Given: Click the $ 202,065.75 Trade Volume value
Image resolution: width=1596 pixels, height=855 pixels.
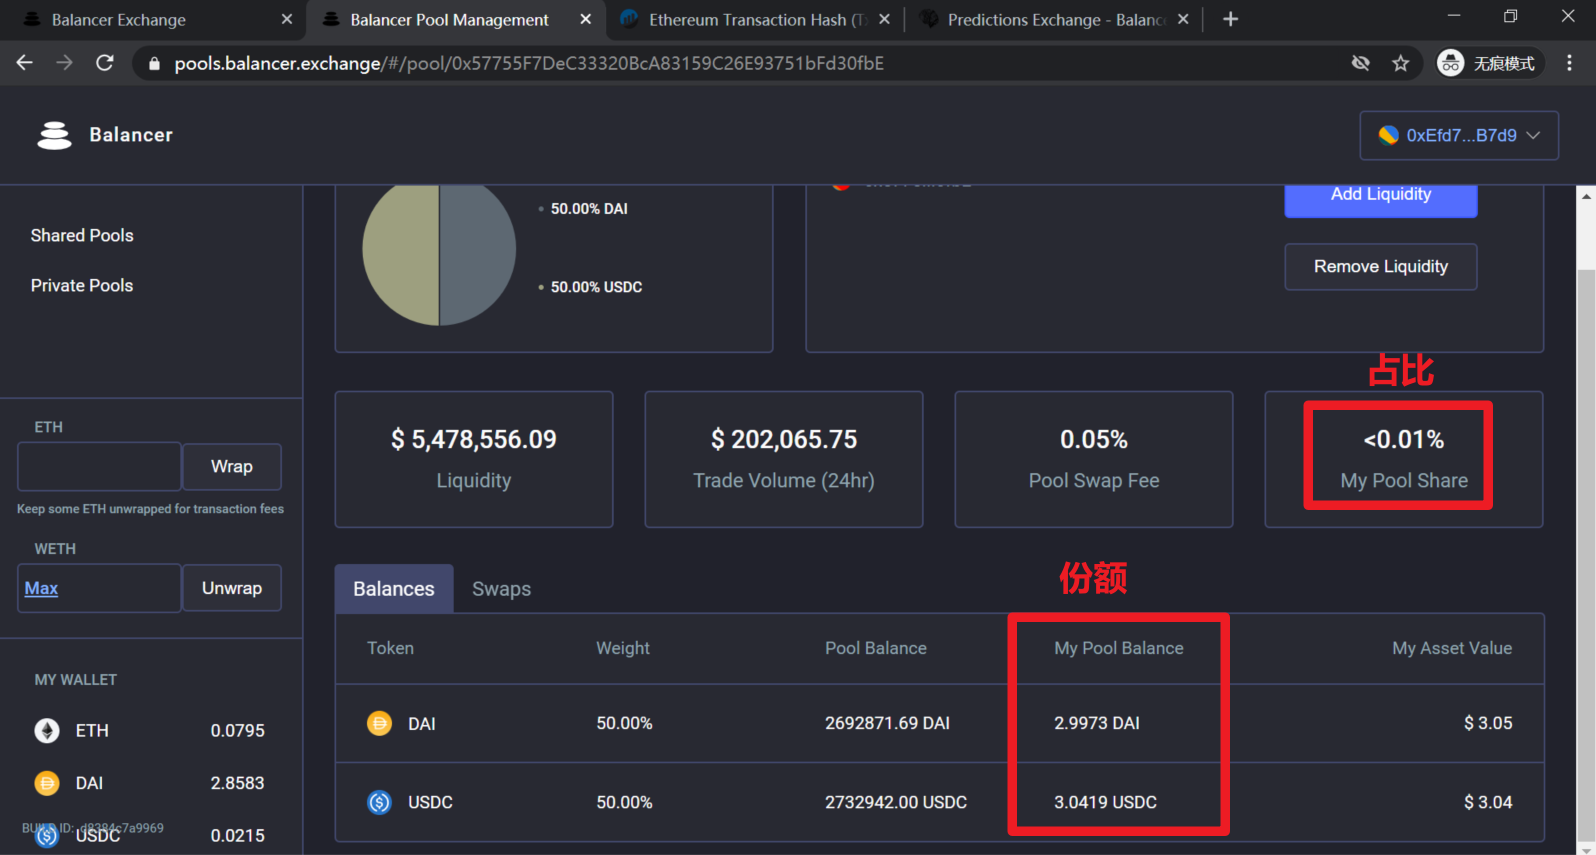Looking at the screenshot, I should (x=784, y=440).
